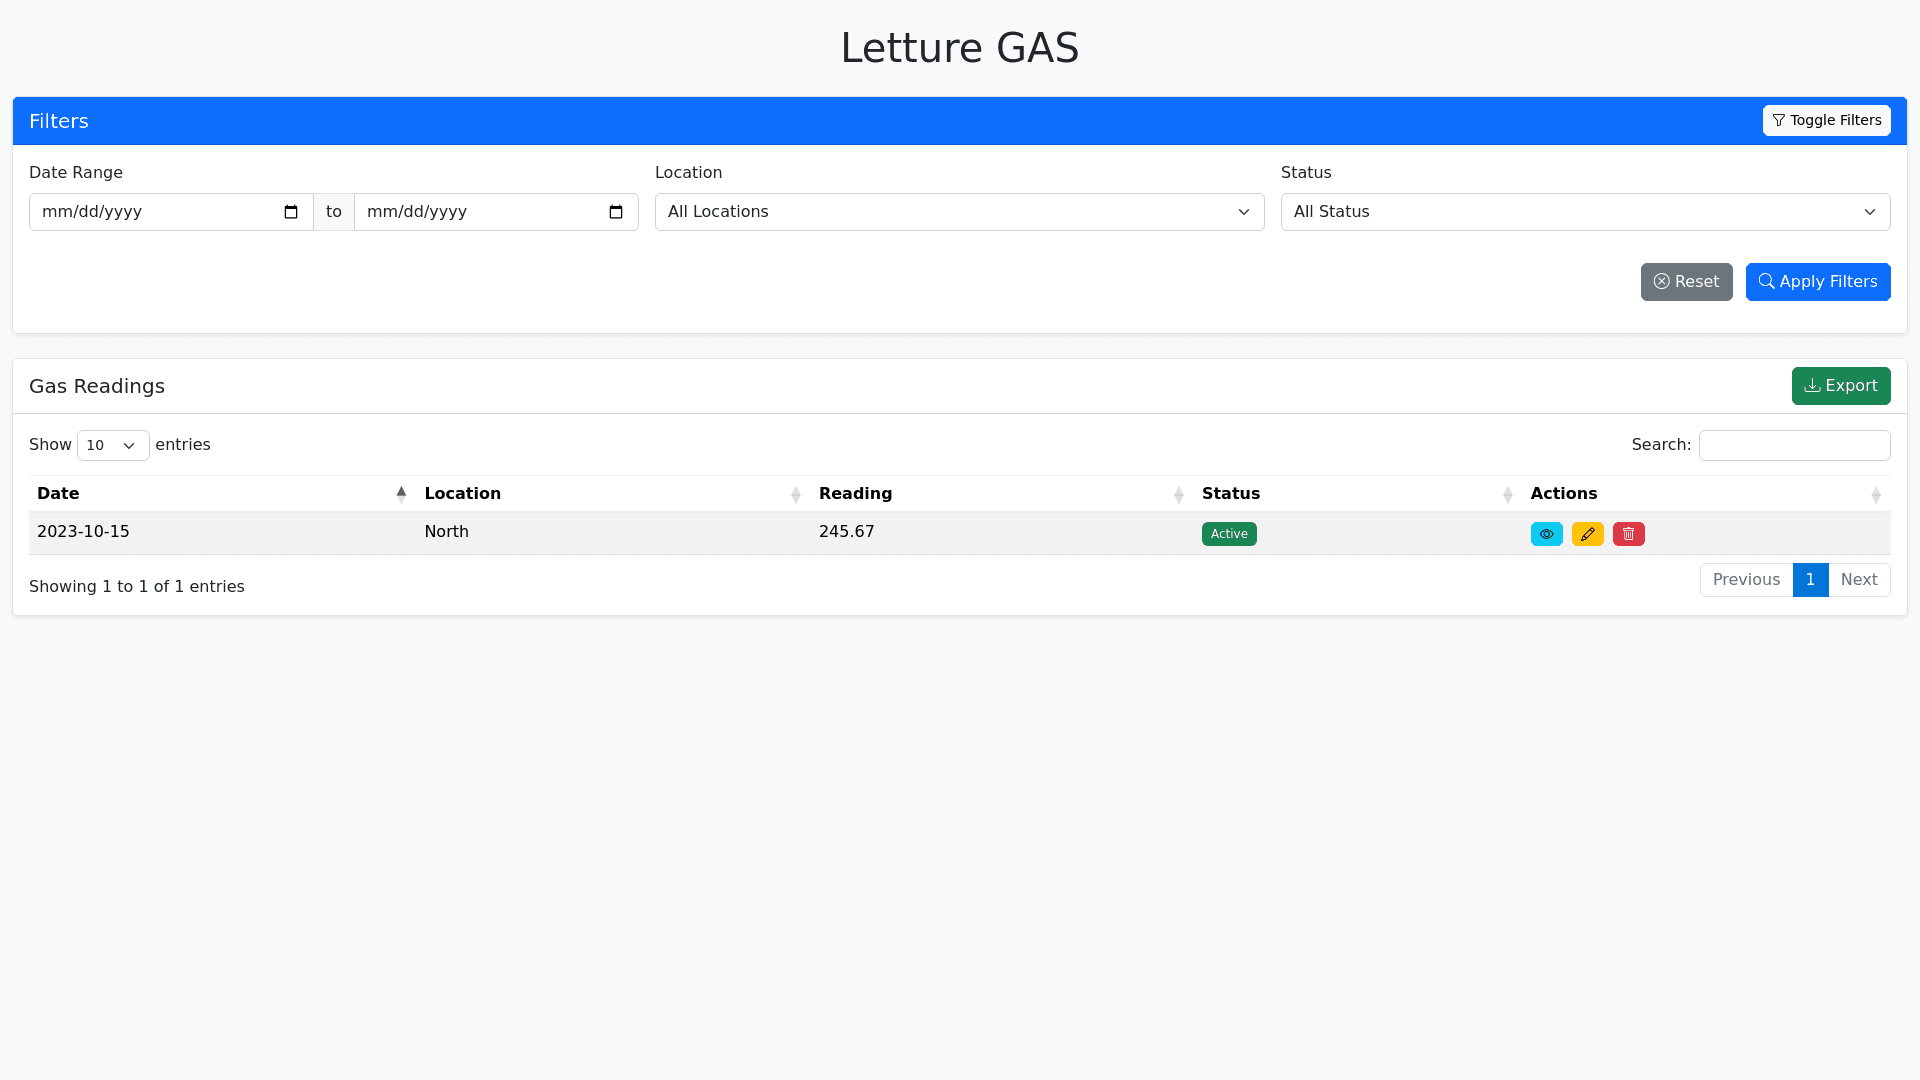Export the gas readings
This screenshot has height=1080, width=1920.
click(x=1840, y=386)
